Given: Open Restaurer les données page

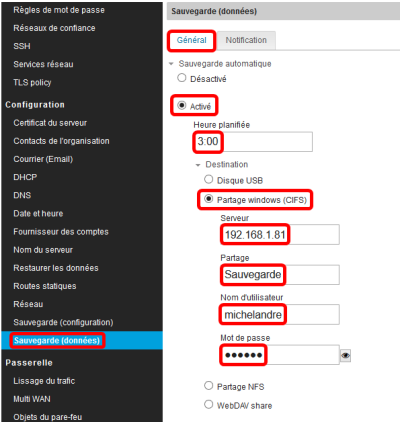Looking at the screenshot, I should click(x=56, y=268).
